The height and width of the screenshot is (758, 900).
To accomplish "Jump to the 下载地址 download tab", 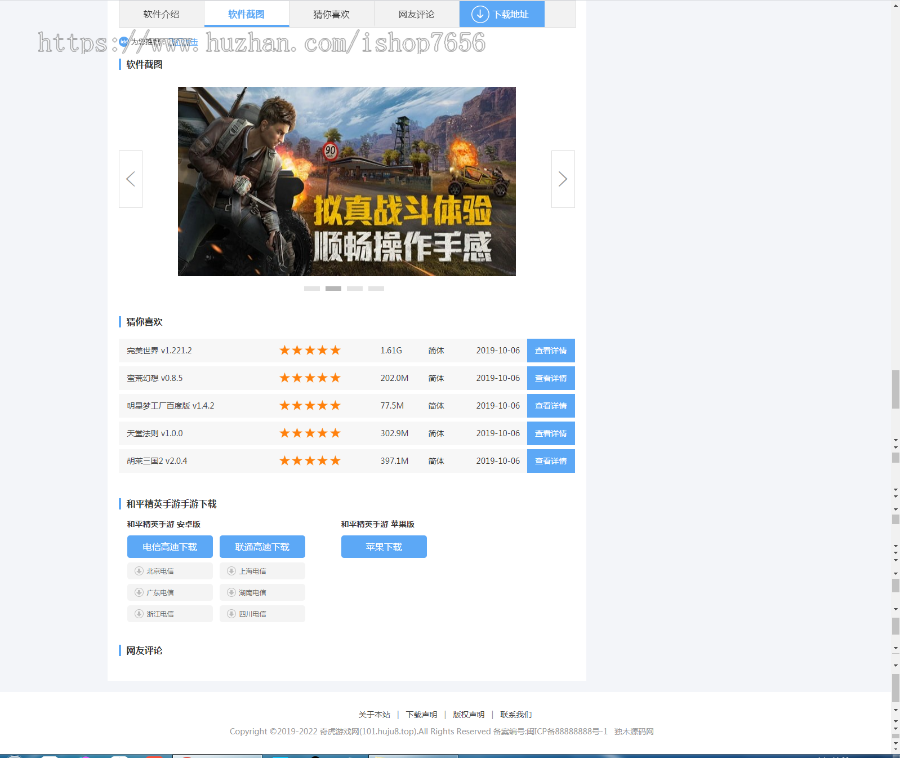I will pos(502,14).
